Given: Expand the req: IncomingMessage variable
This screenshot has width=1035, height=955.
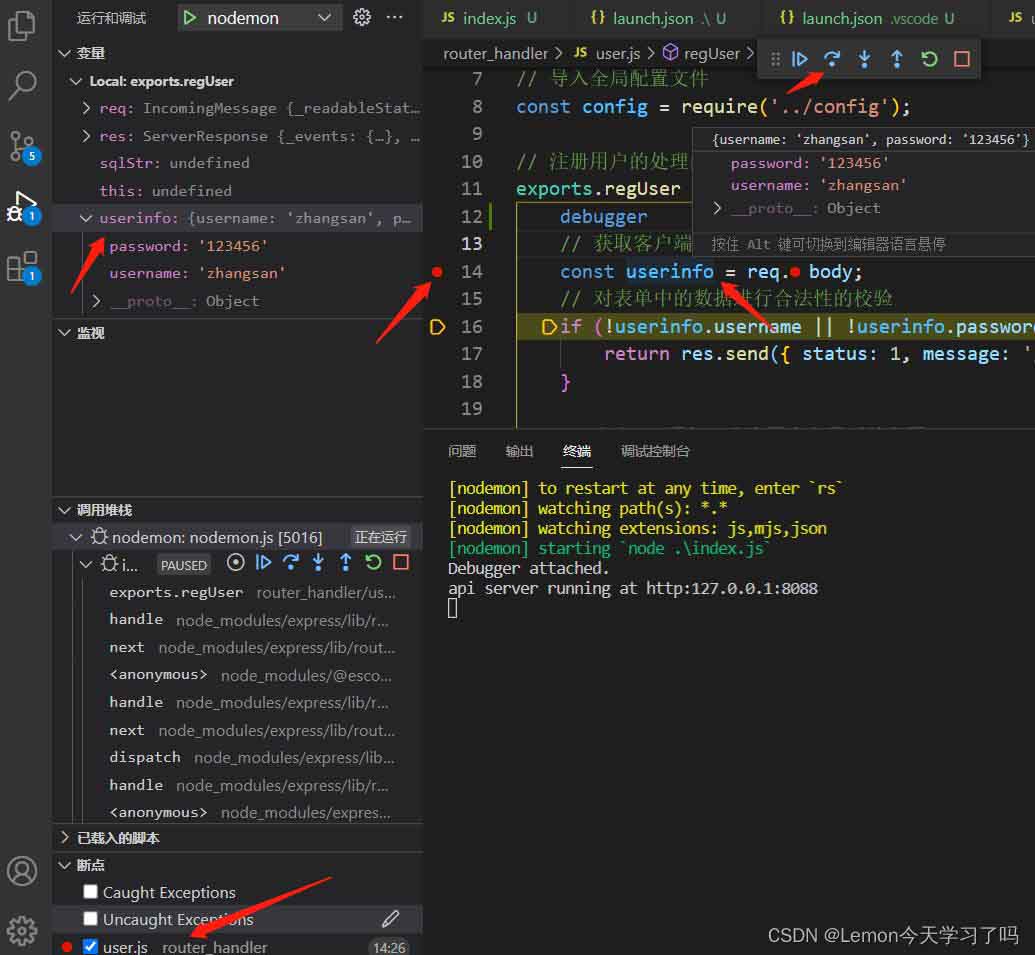Looking at the screenshot, I should point(86,108).
